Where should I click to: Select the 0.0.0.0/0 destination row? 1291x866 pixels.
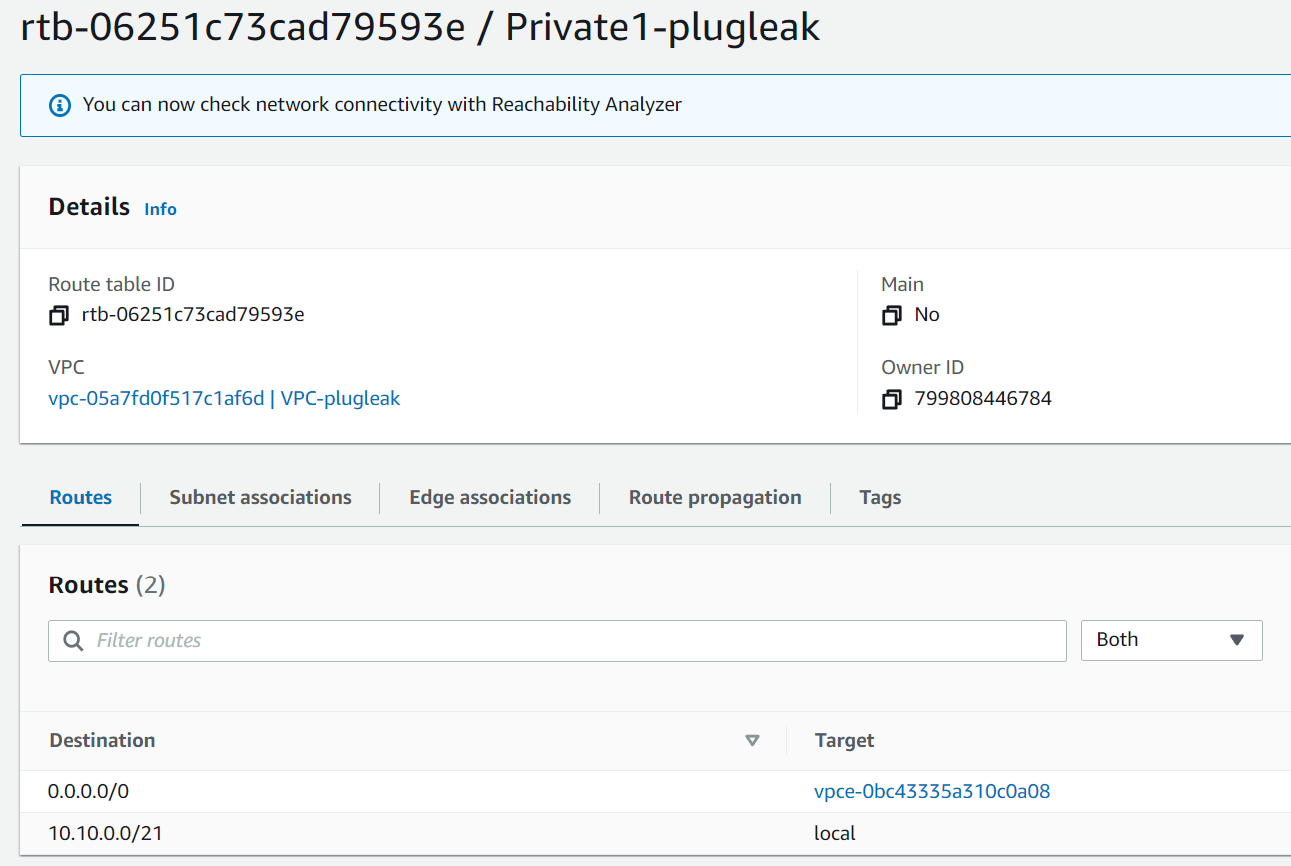point(89,792)
